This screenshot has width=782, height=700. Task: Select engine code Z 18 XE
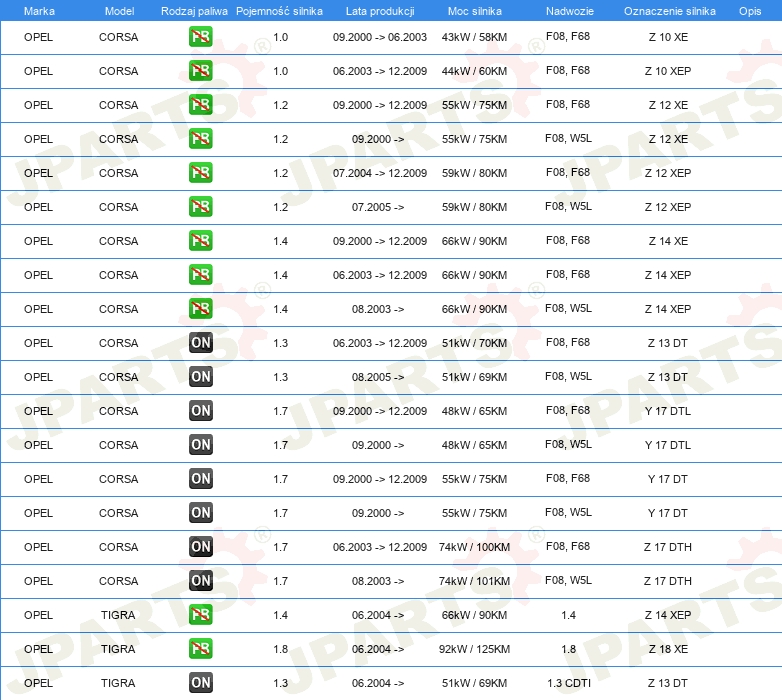pyautogui.click(x=668, y=649)
